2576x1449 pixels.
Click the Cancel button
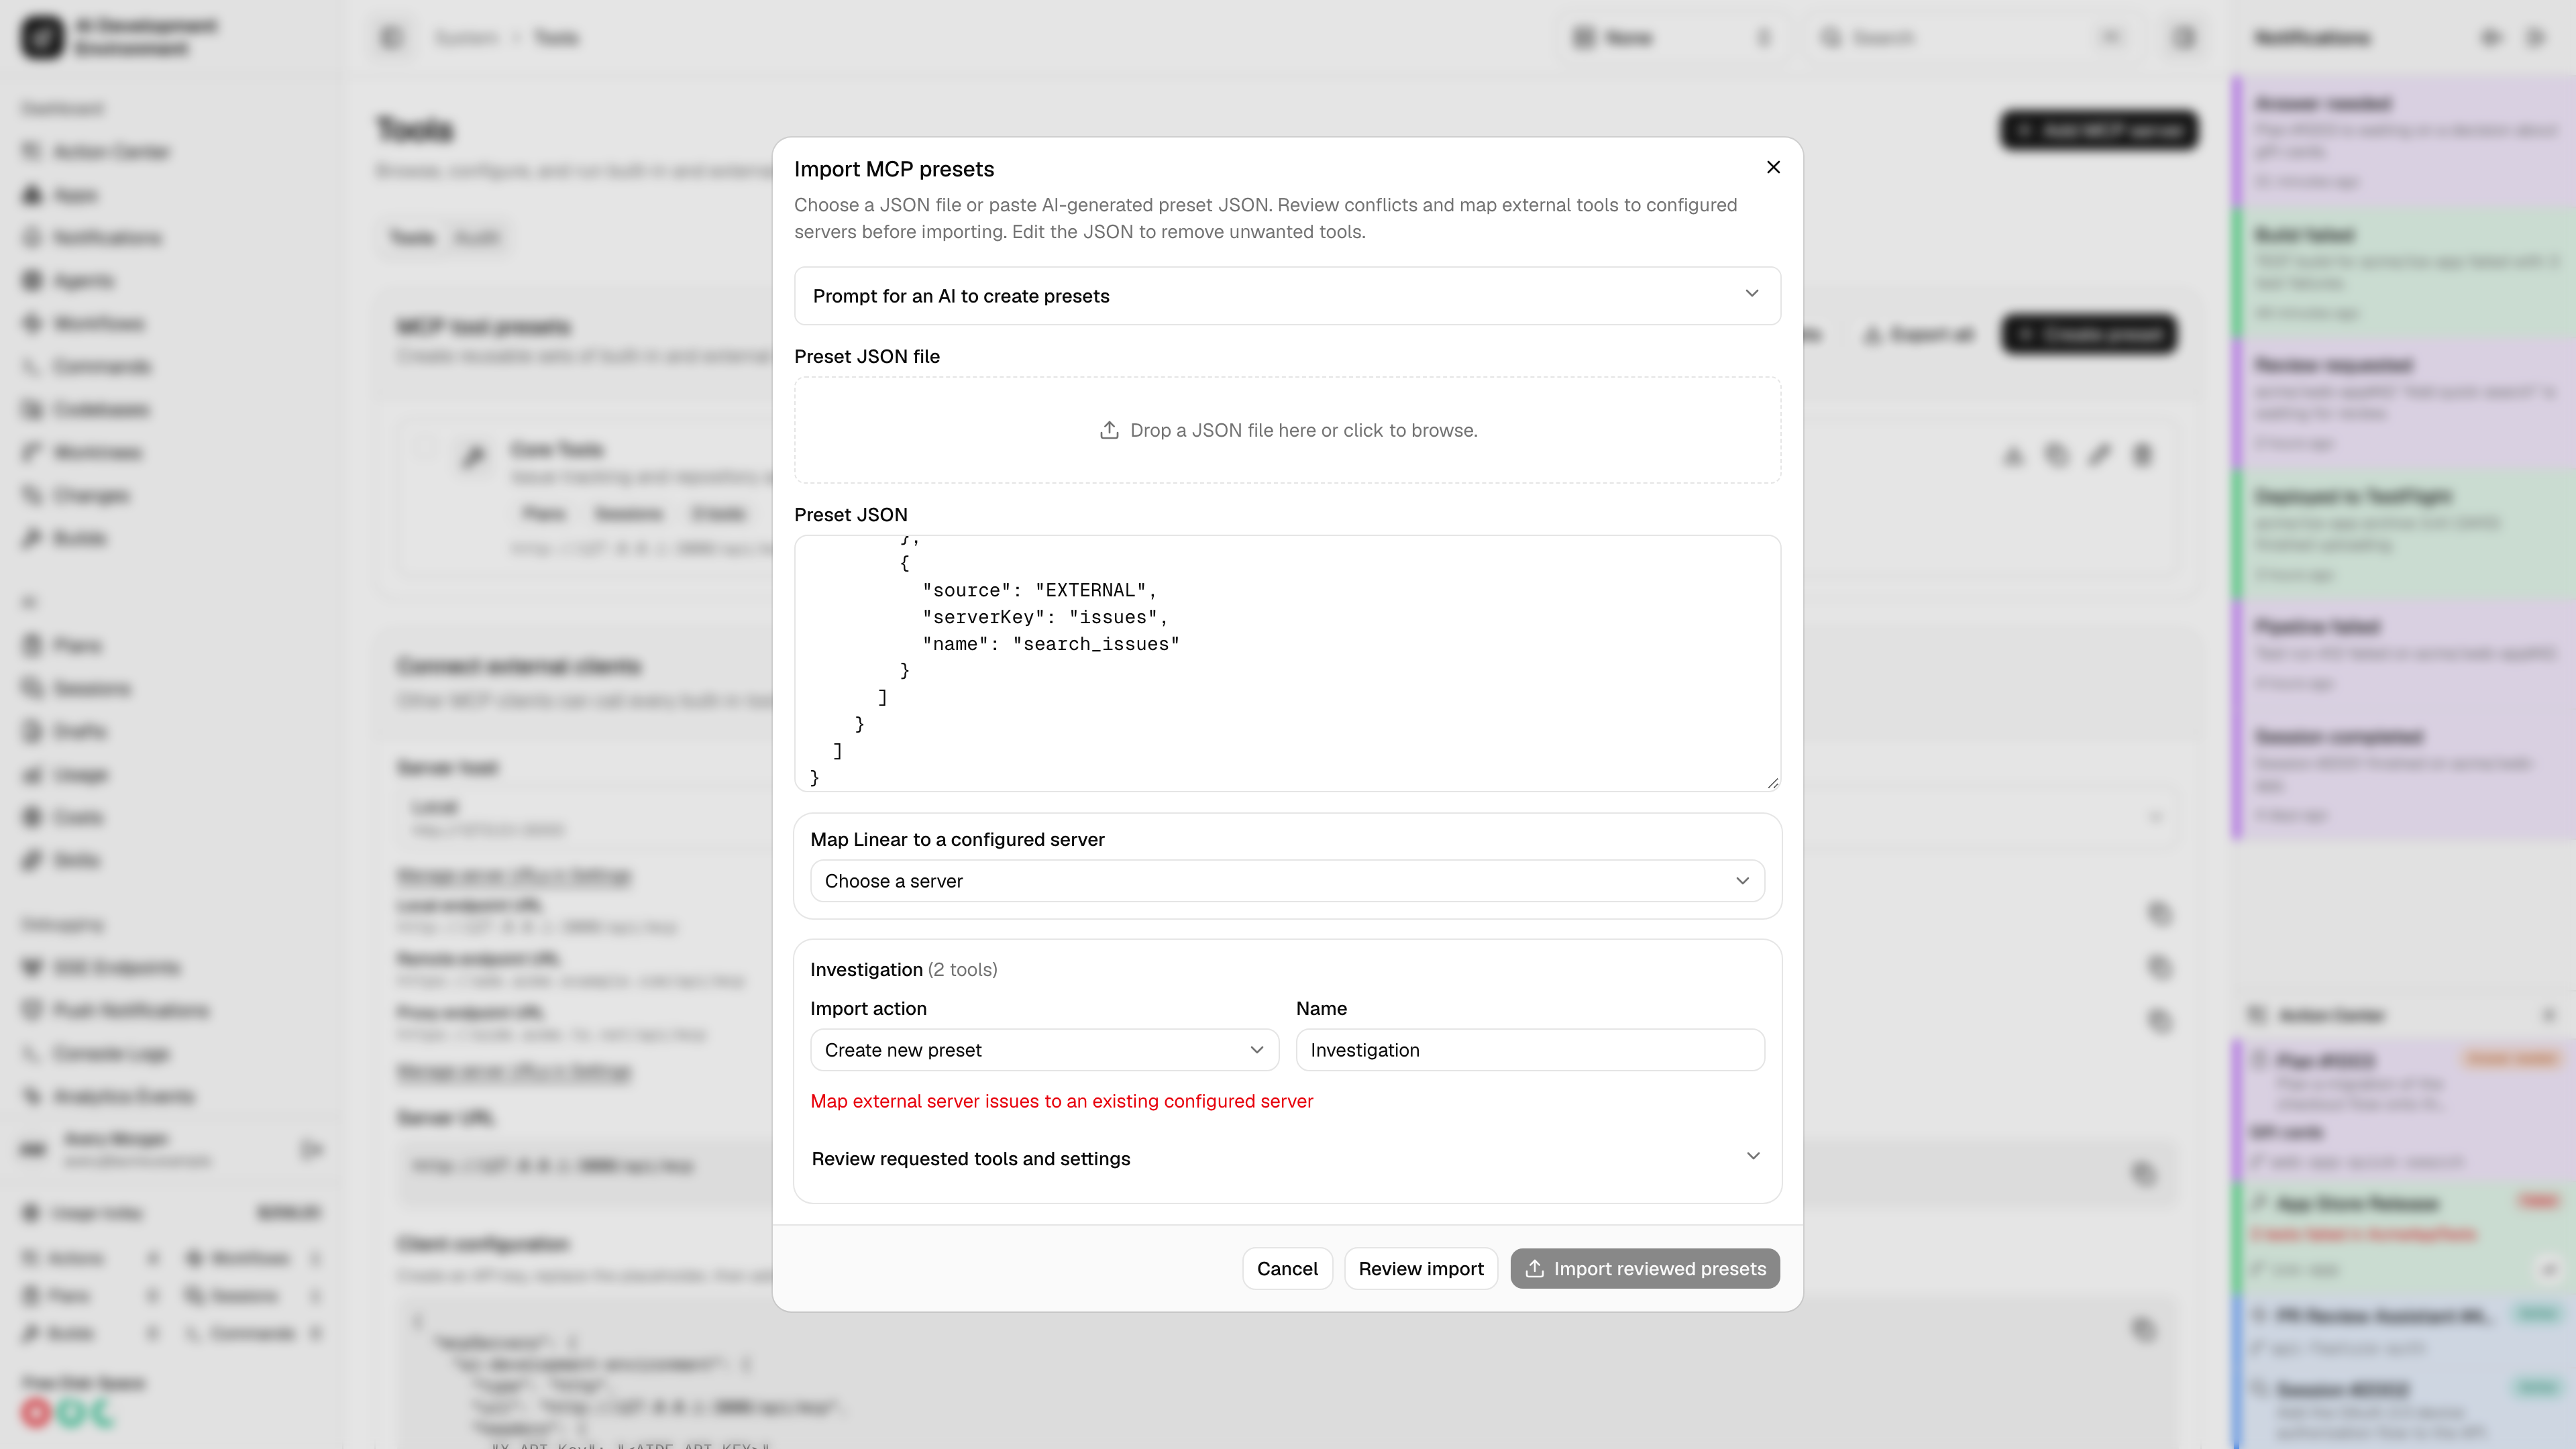coord(1287,1268)
